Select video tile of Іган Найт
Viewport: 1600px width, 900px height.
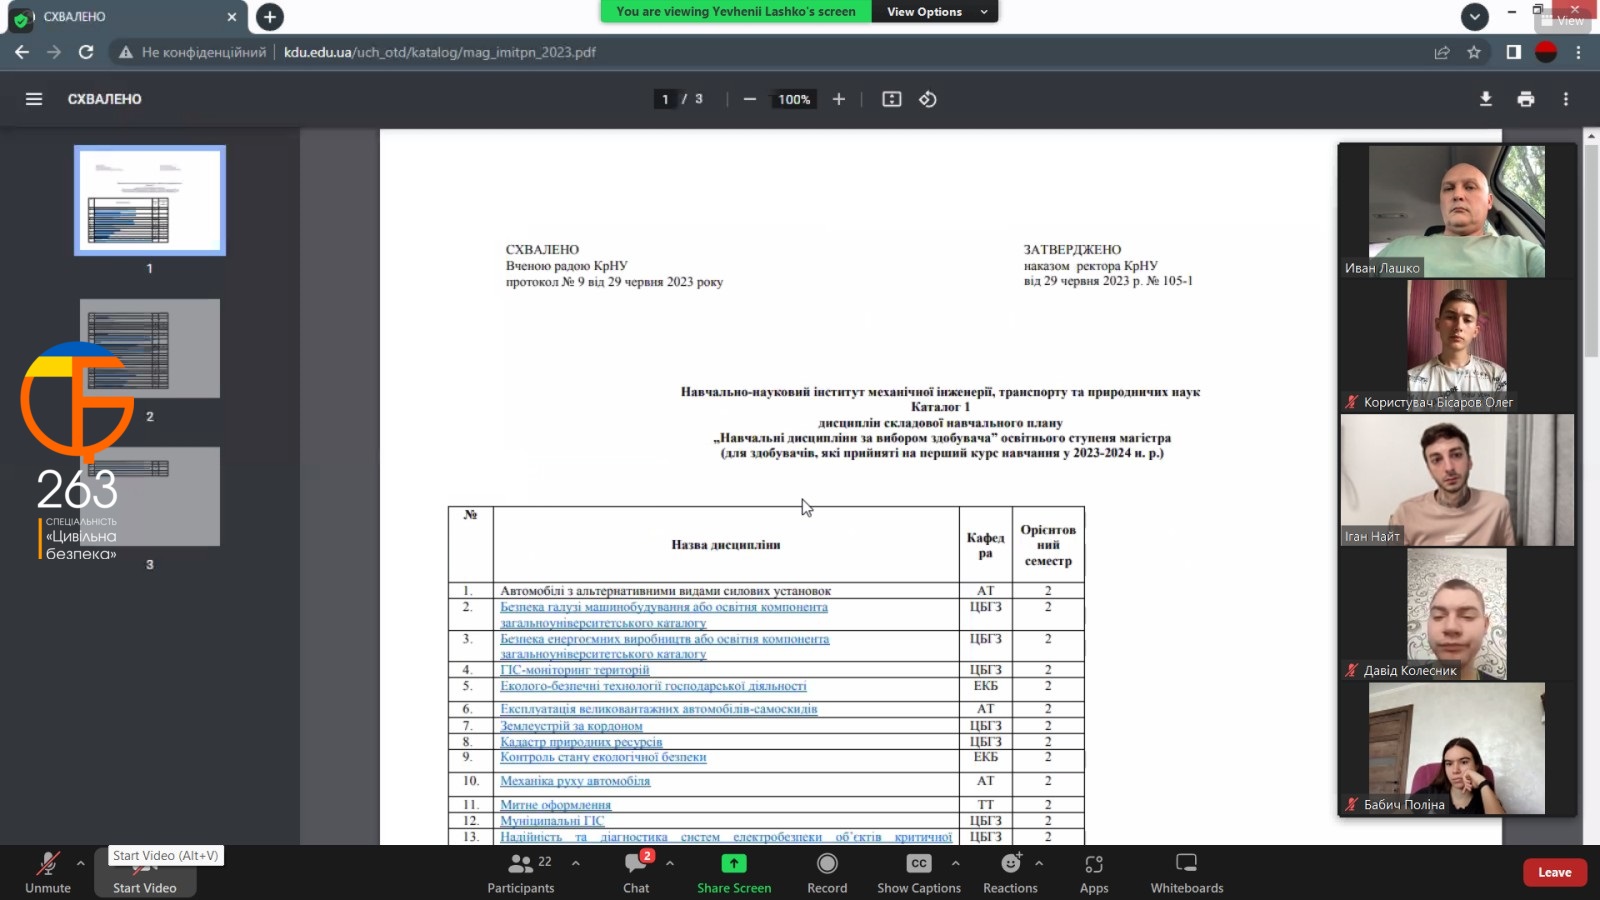tap(1457, 480)
